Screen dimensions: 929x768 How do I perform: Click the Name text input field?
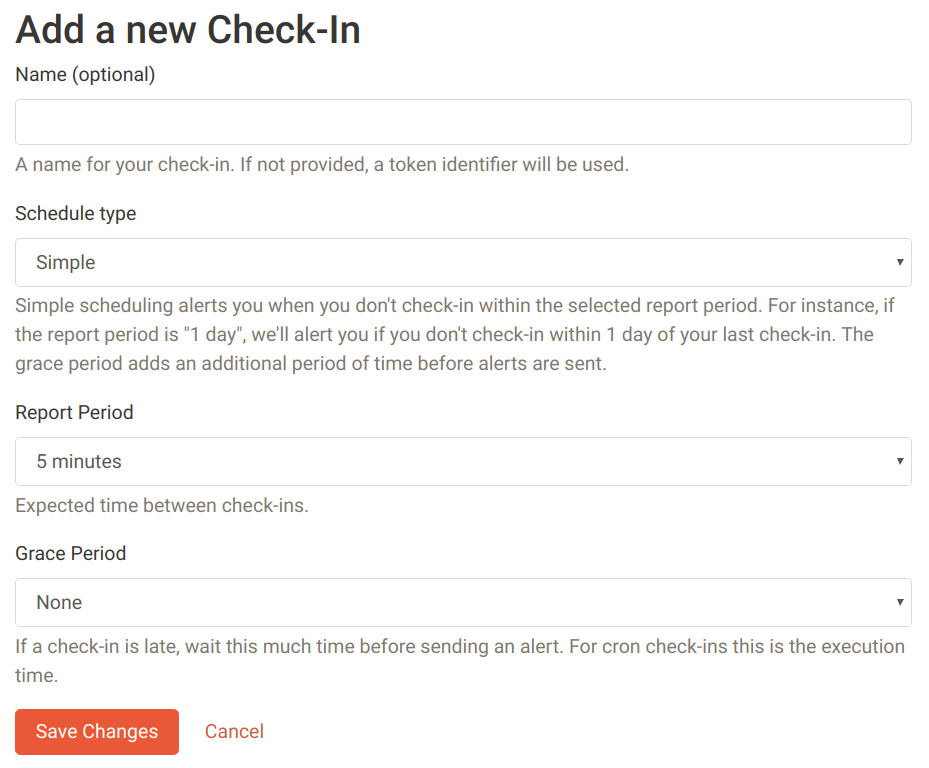[463, 122]
